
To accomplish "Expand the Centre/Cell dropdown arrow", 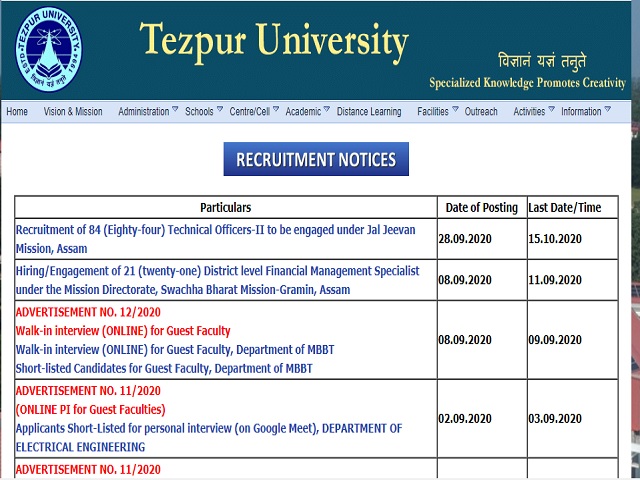I will tap(276, 109).
